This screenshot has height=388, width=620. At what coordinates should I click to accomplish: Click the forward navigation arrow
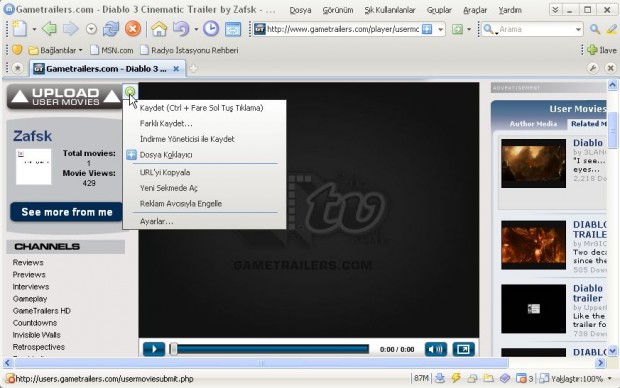pyautogui.click(x=70, y=29)
